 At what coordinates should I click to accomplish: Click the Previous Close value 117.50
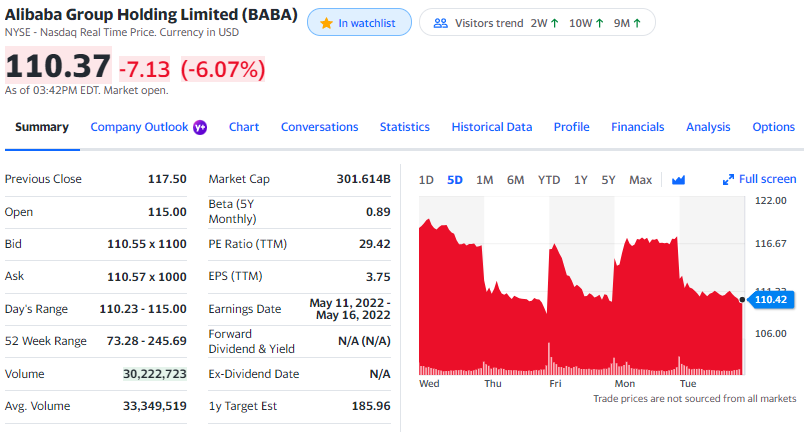[x=167, y=179]
